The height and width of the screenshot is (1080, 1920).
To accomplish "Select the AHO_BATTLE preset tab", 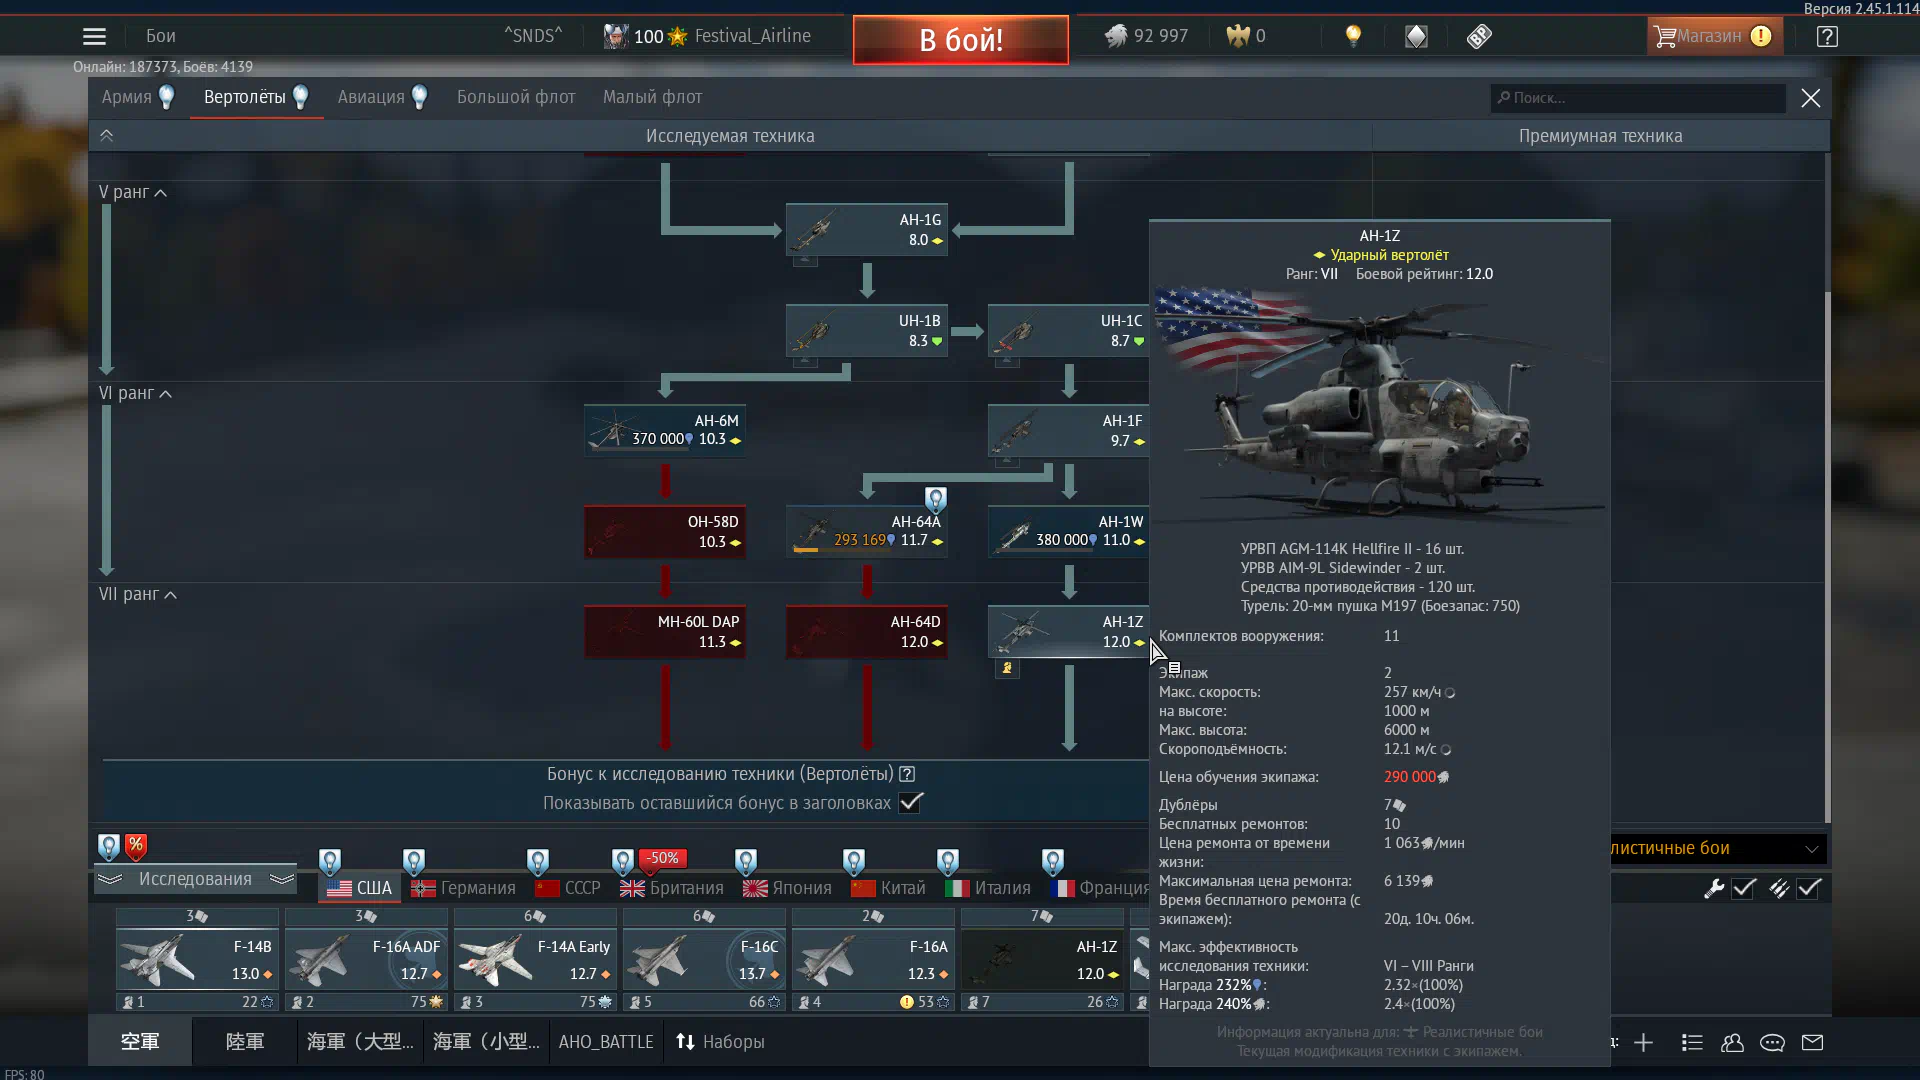I will (x=606, y=1042).
